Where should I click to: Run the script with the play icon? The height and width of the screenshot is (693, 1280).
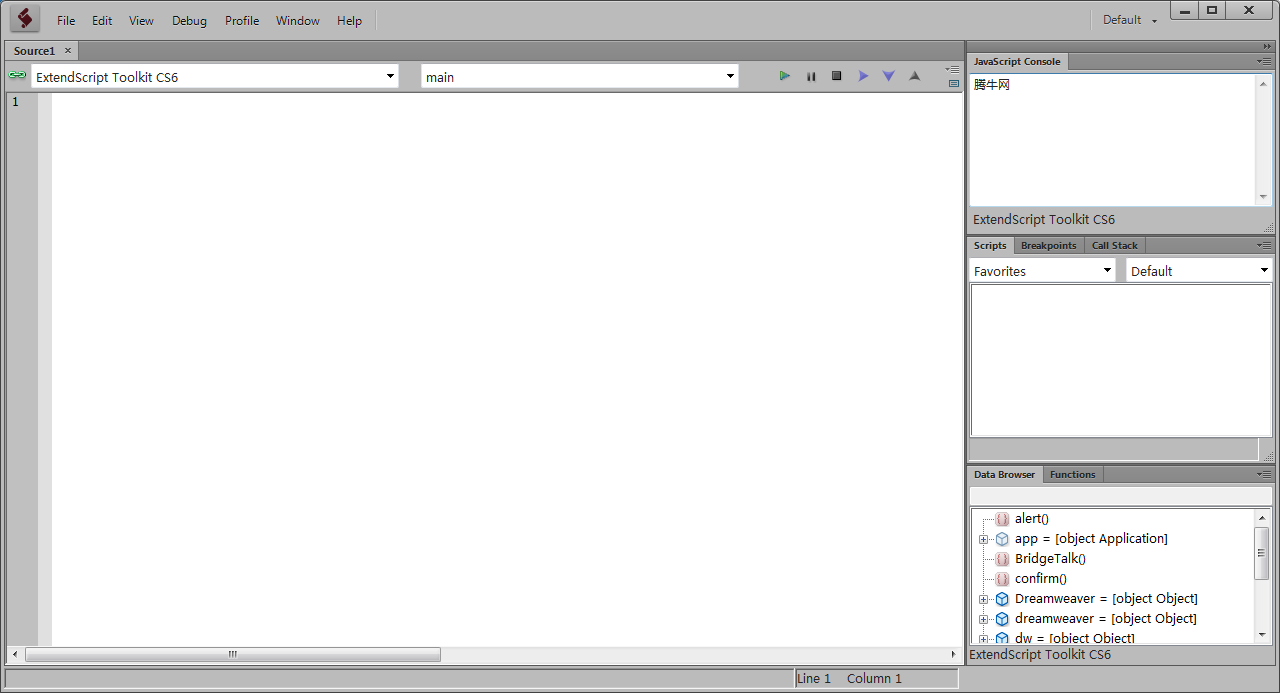click(785, 76)
